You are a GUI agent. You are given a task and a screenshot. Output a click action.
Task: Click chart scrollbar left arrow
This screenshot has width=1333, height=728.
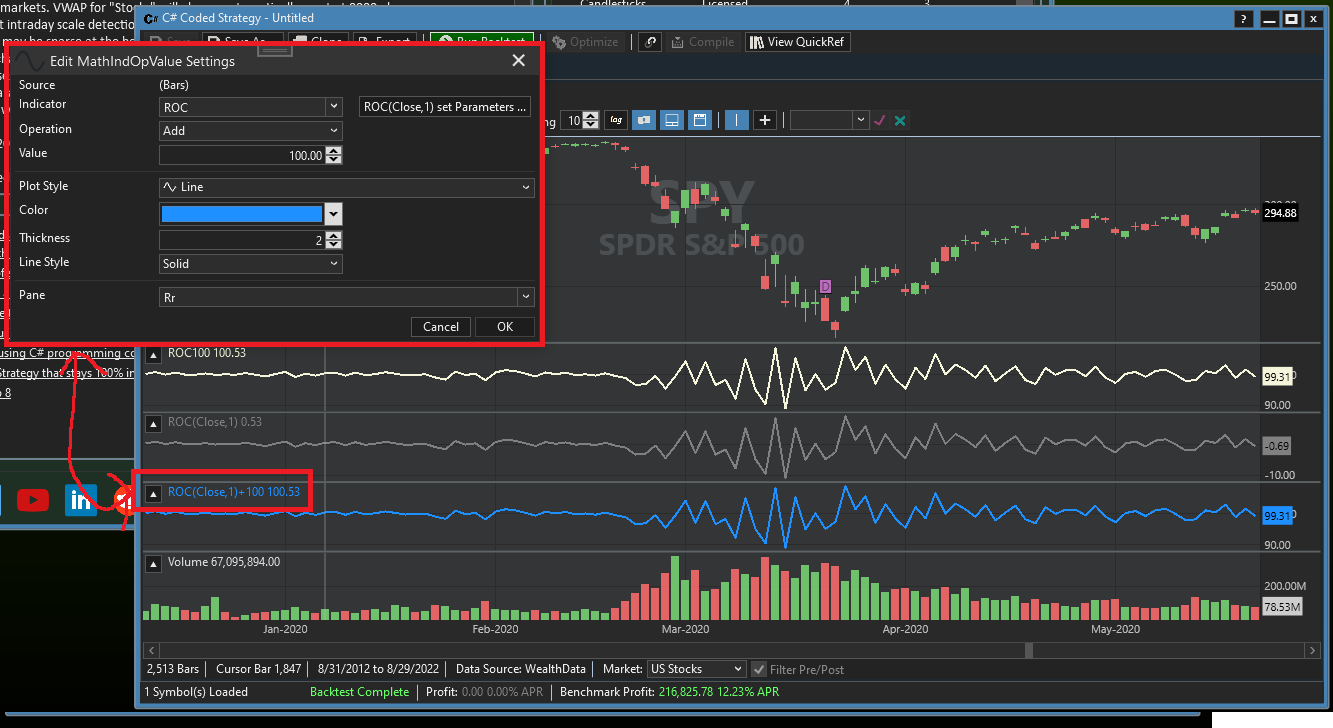152,650
